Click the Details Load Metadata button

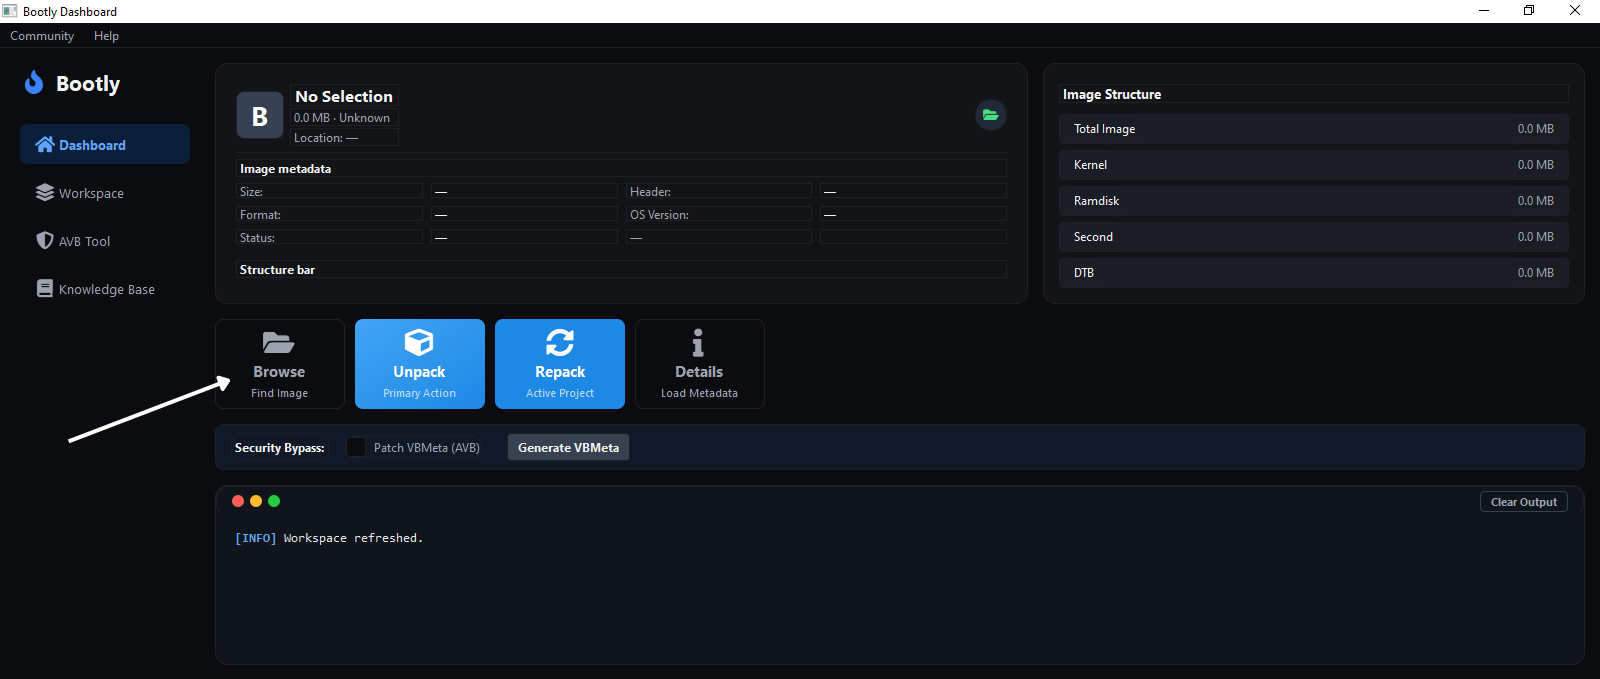(x=700, y=364)
